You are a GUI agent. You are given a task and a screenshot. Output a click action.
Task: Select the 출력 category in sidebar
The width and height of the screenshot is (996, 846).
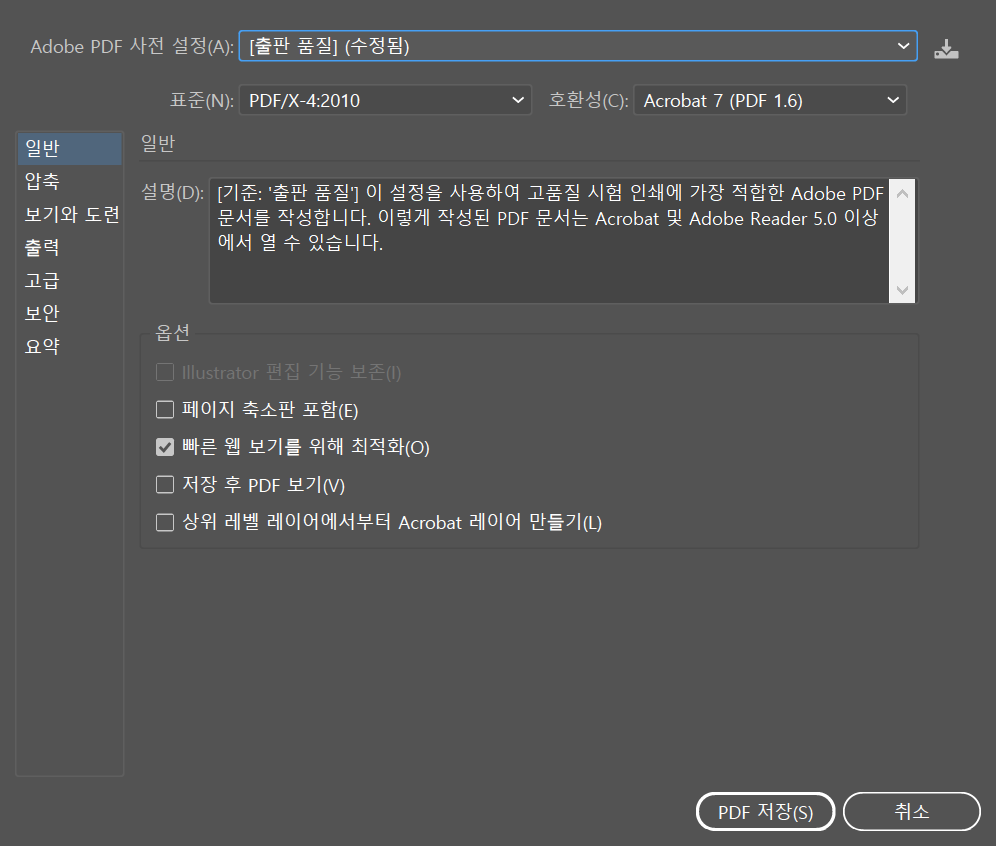point(69,248)
